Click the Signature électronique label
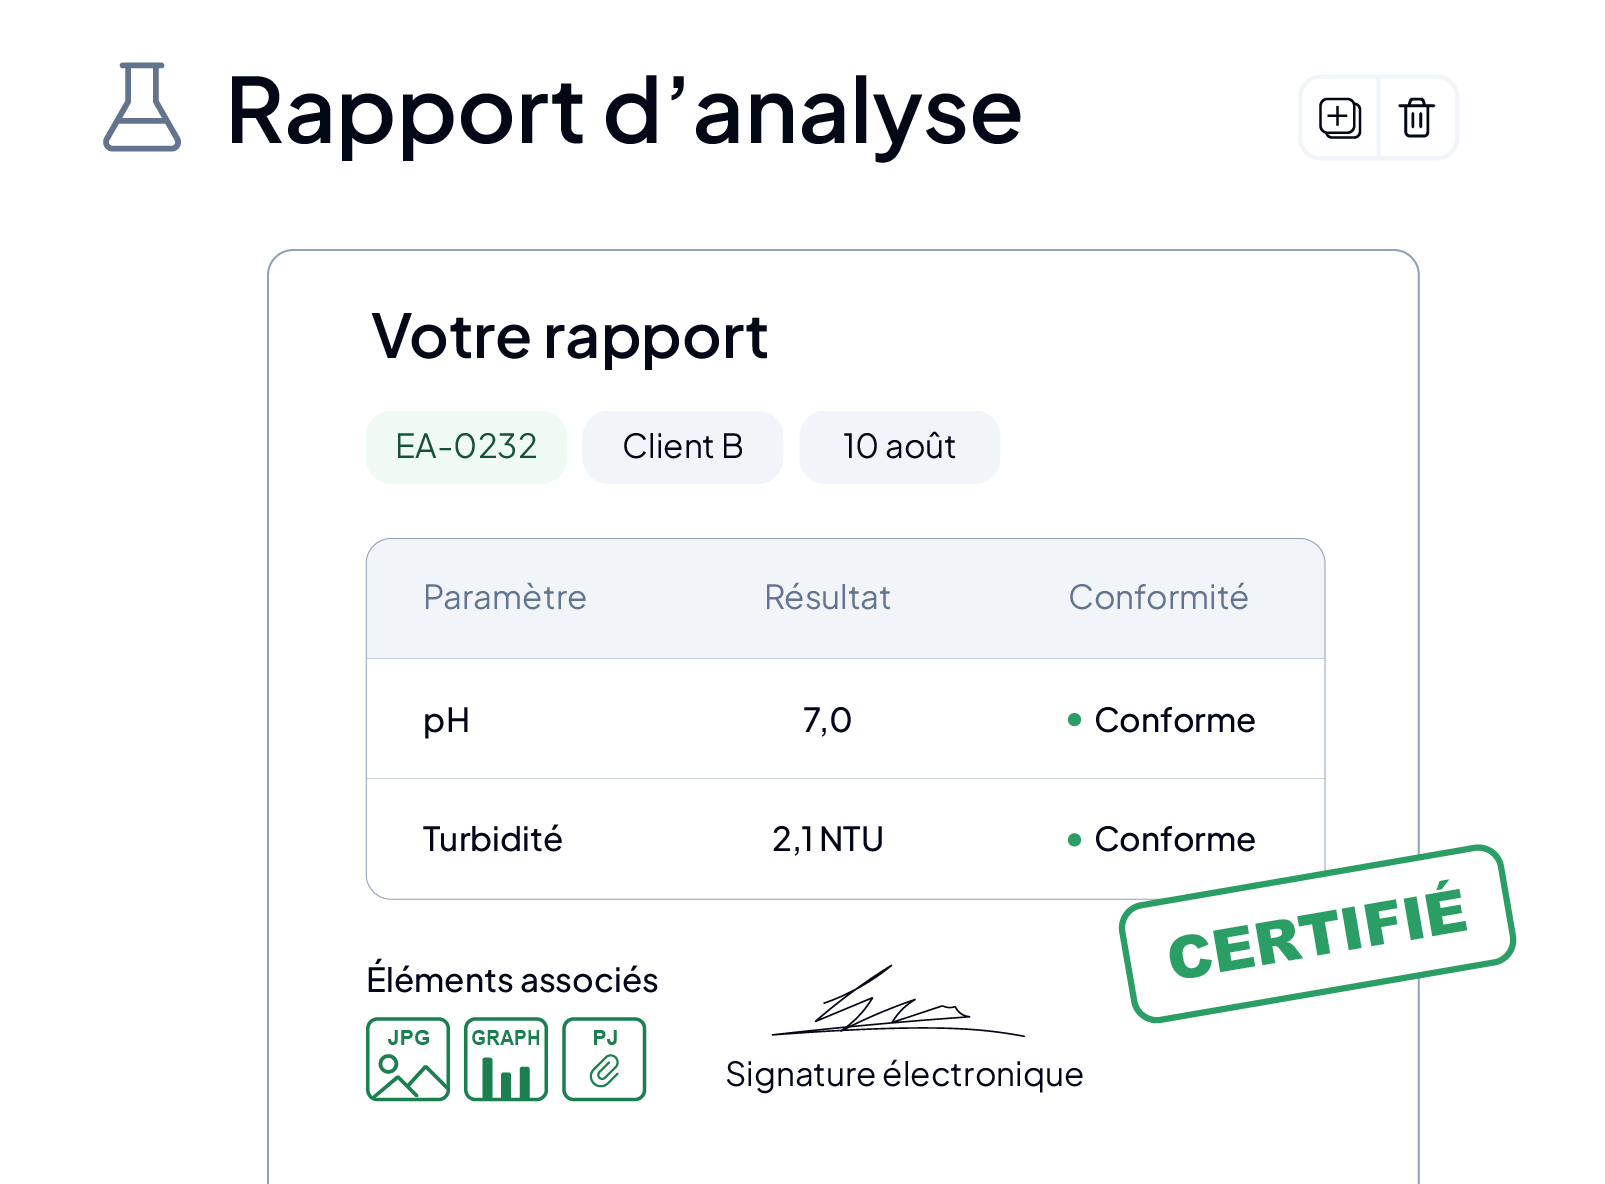Screen dimensions: 1605x1184 (x=904, y=1075)
